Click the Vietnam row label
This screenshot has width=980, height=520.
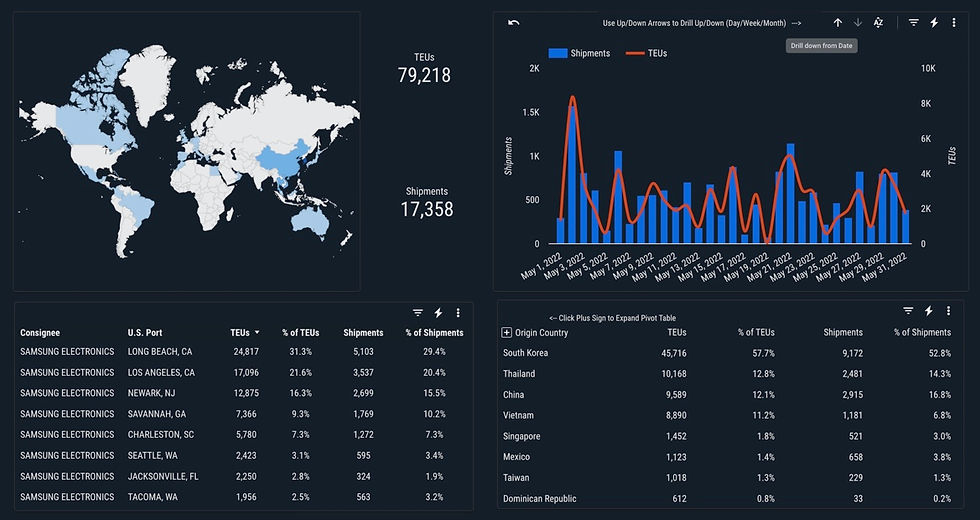coord(518,415)
